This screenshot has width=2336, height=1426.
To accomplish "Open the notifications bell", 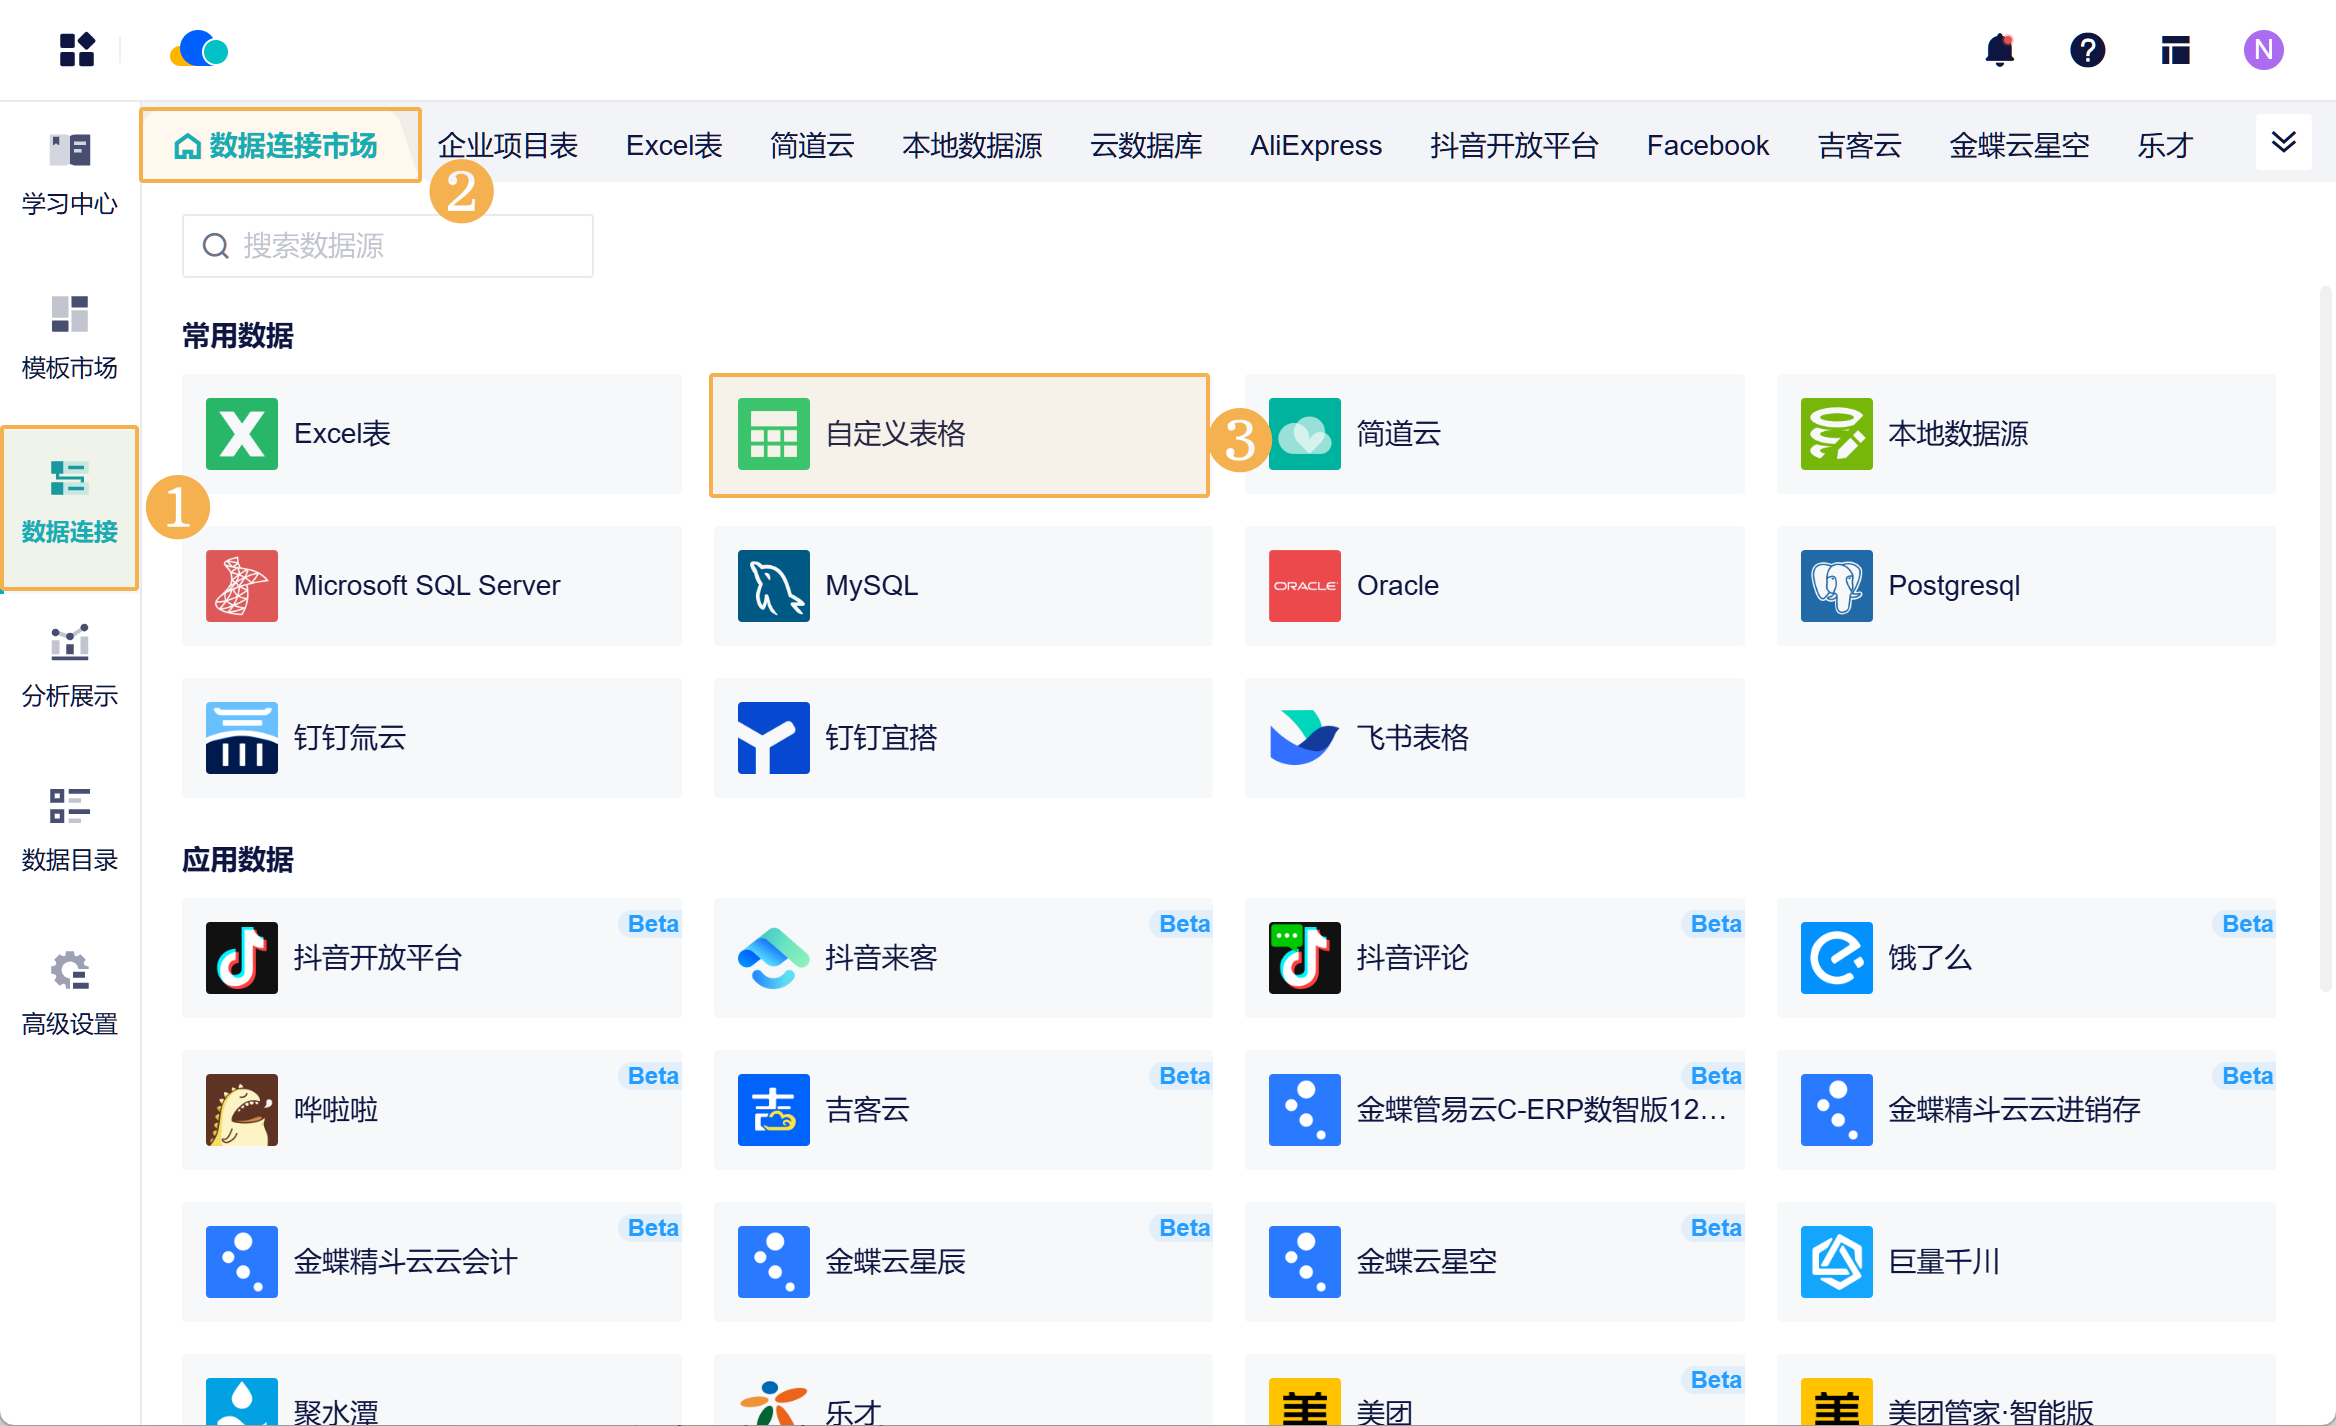I will tap(1999, 50).
